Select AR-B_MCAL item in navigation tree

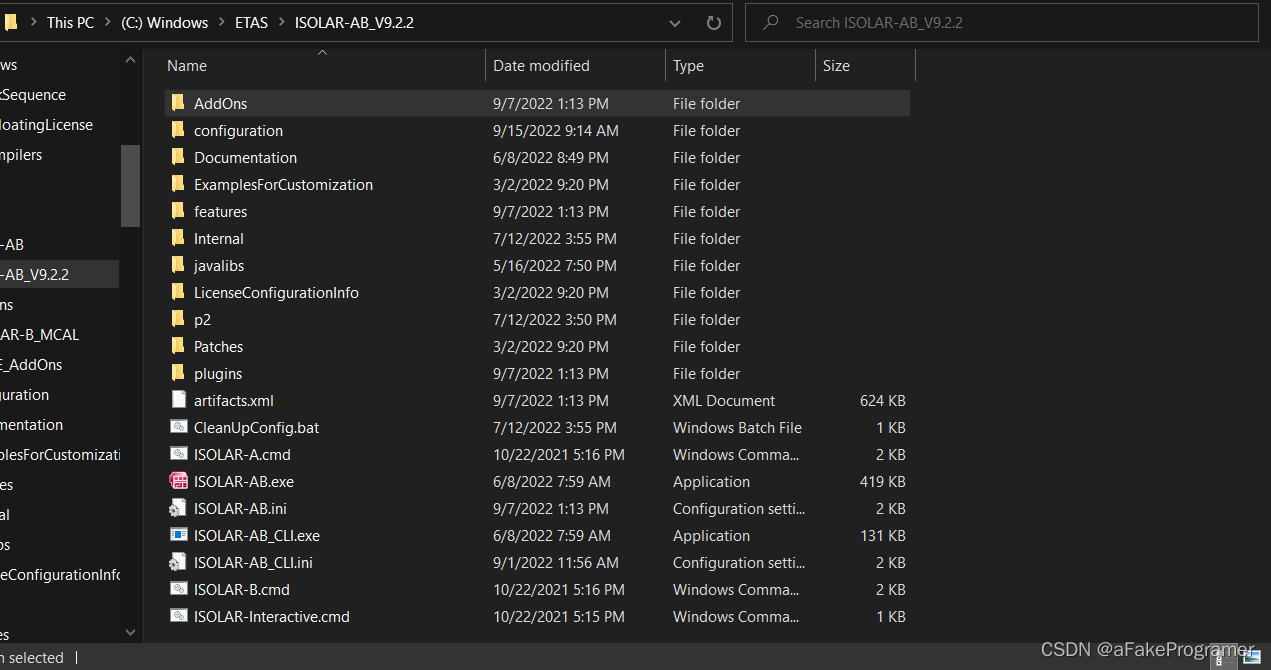click(x=40, y=334)
